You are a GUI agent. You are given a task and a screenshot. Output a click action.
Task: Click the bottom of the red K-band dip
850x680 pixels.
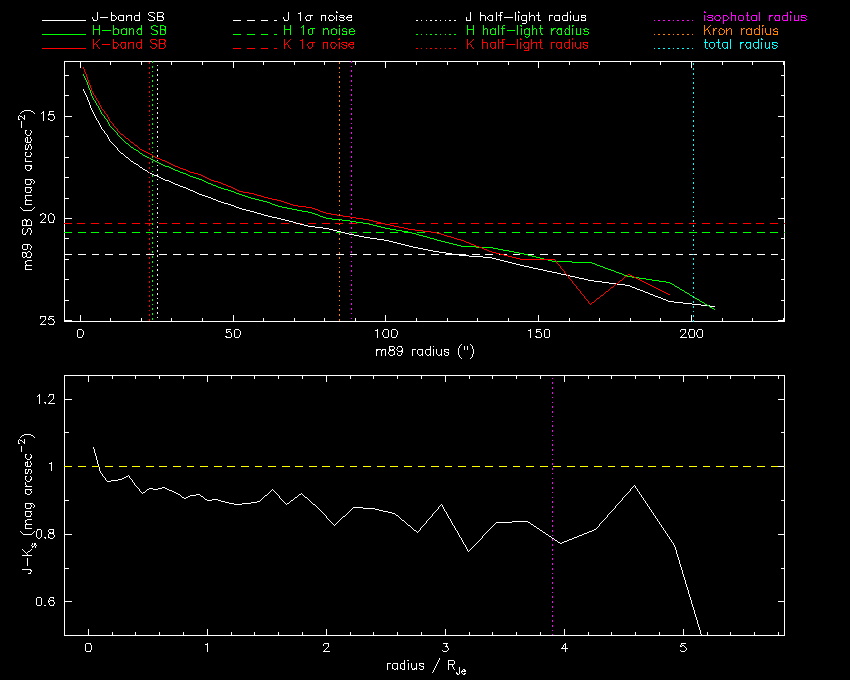point(590,304)
